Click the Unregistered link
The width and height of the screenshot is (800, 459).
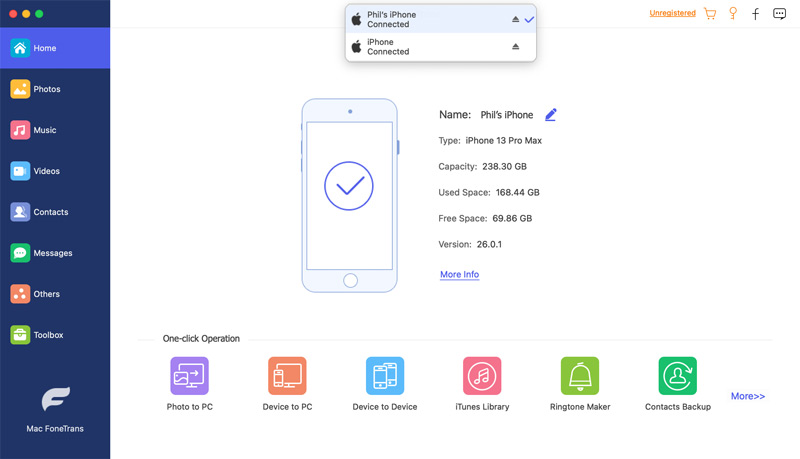pyautogui.click(x=671, y=14)
